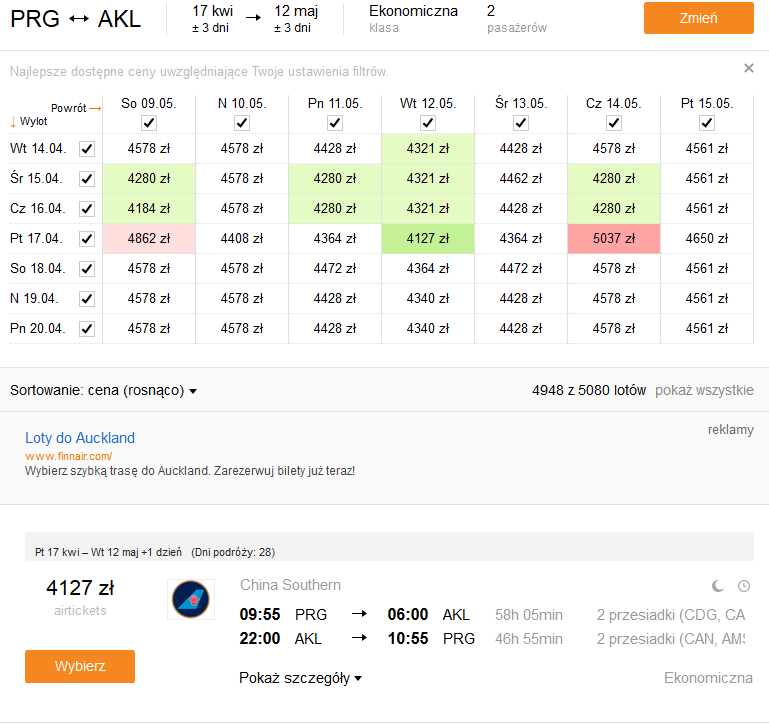
Task: Click the orange Zmień button
Action: click(x=698, y=18)
